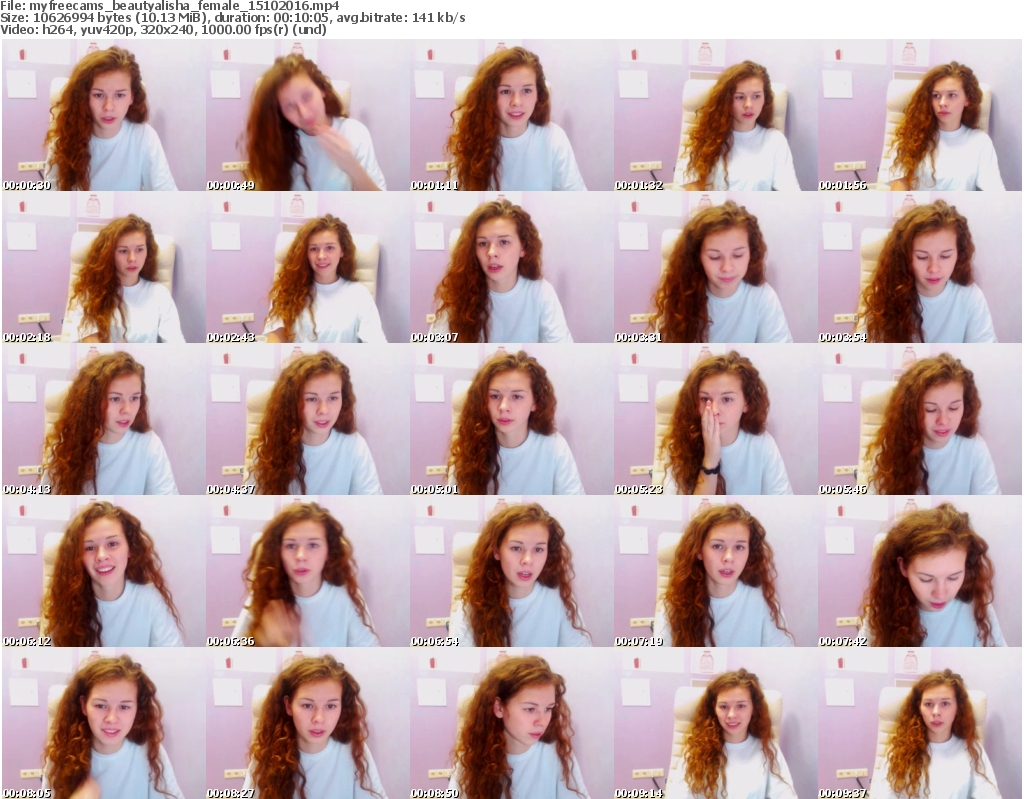This screenshot has height=799, width=1024.
Task: Click the Size and duration info line
Action: tap(232, 18)
